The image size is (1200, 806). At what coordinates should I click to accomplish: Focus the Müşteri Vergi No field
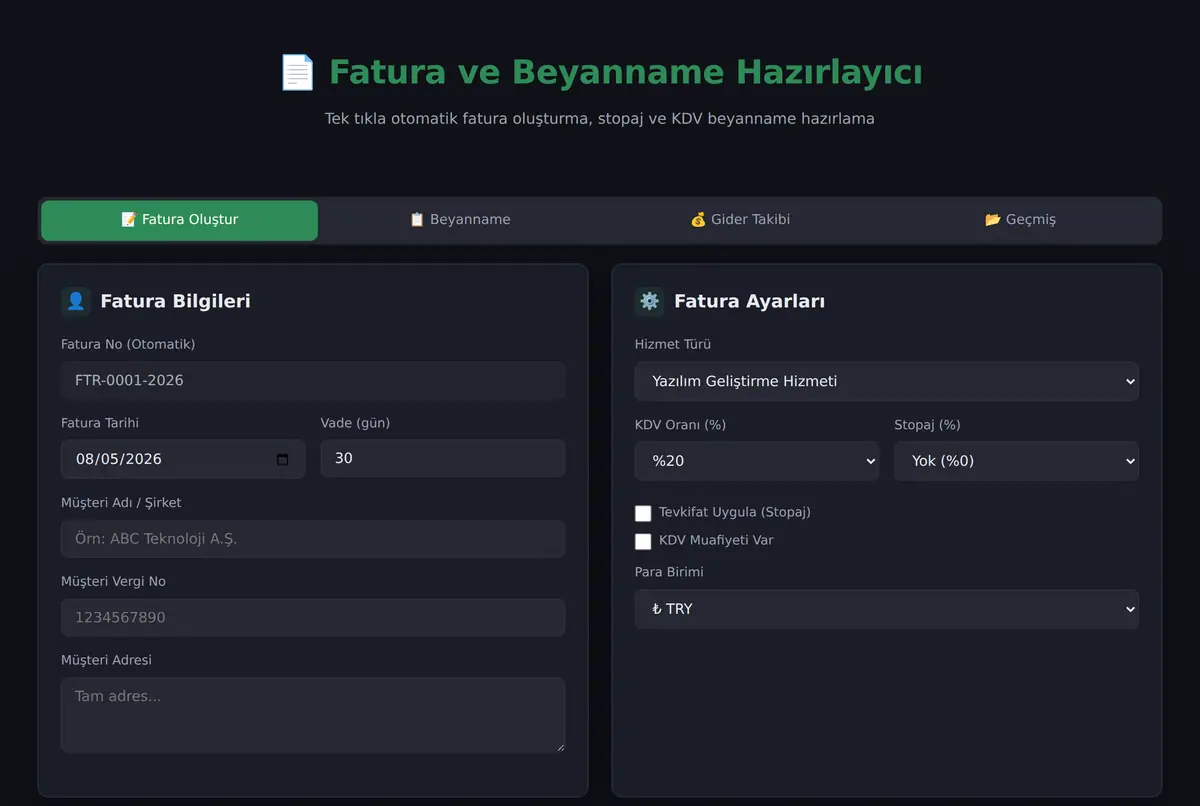tap(313, 618)
